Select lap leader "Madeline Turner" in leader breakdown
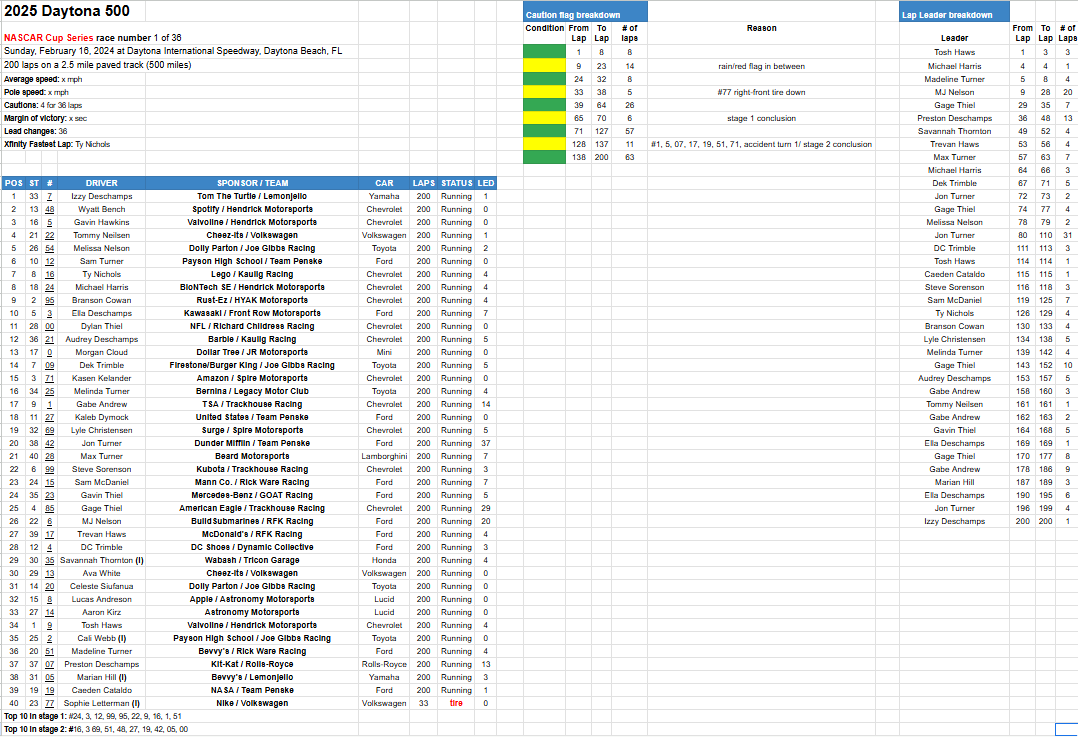The image size is (1078, 737). 954,79
